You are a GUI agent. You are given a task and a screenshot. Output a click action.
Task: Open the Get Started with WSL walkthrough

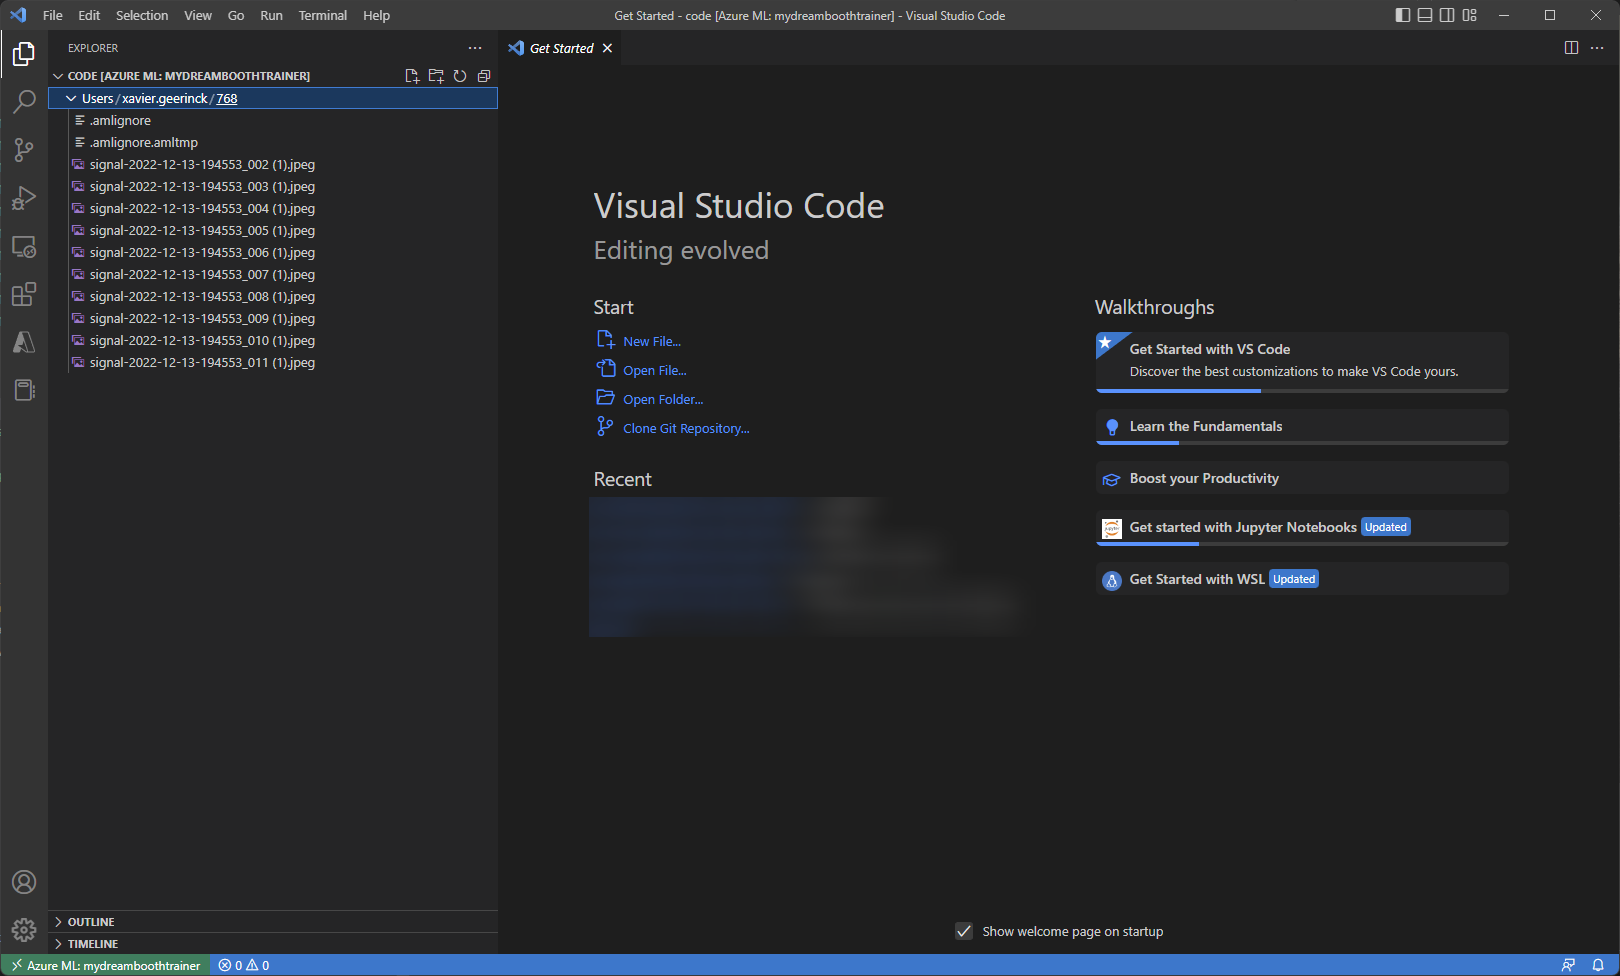click(x=1302, y=579)
